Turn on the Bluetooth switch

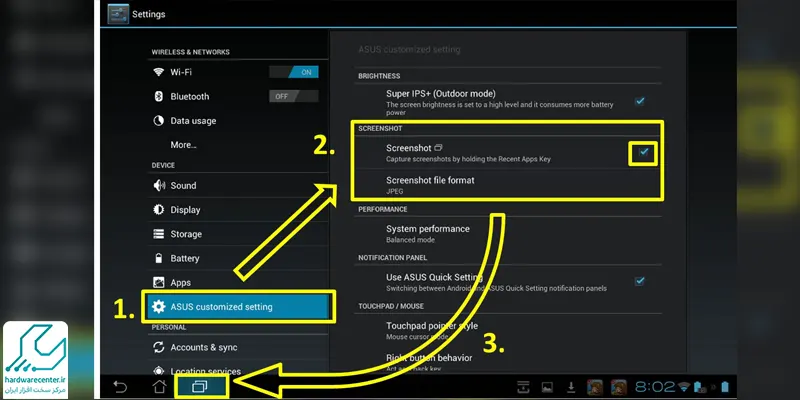coord(294,96)
